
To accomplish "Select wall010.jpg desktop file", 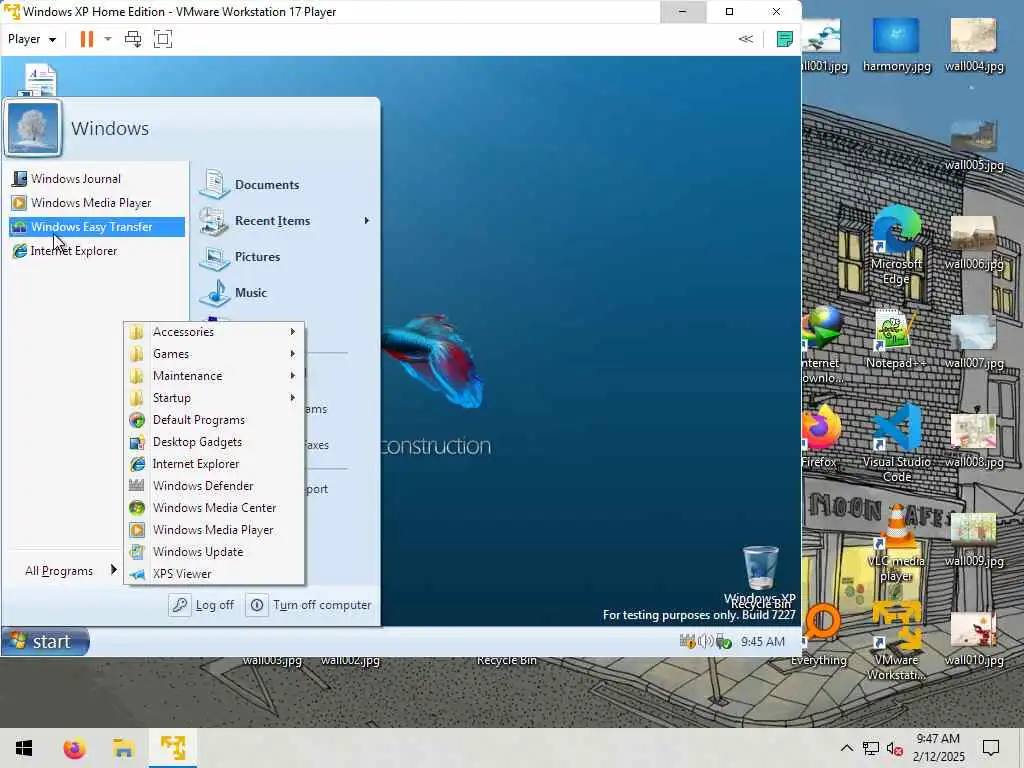I will click(x=974, y=639).
